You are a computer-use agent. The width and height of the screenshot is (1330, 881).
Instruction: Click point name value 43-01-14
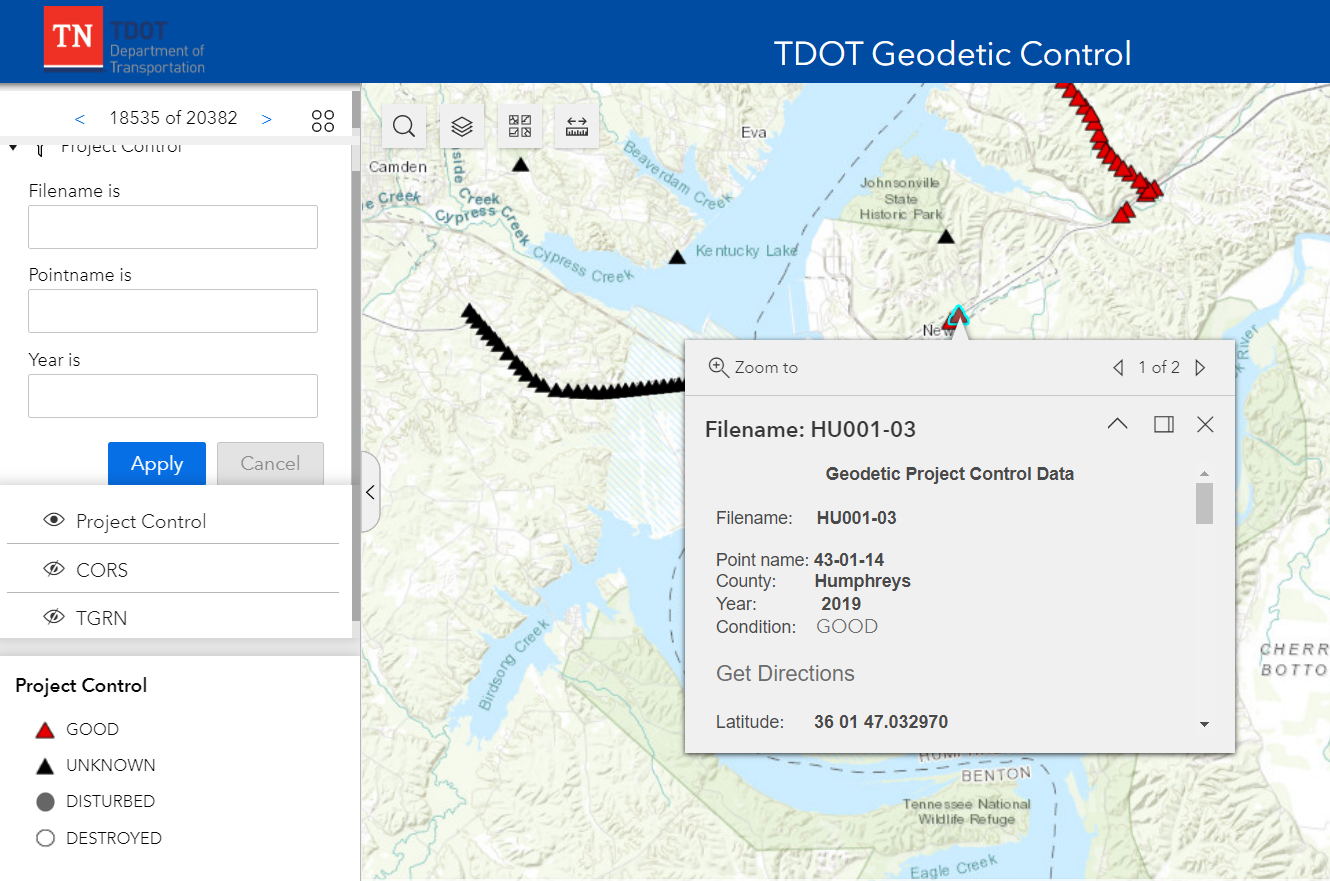click(849, 560)
